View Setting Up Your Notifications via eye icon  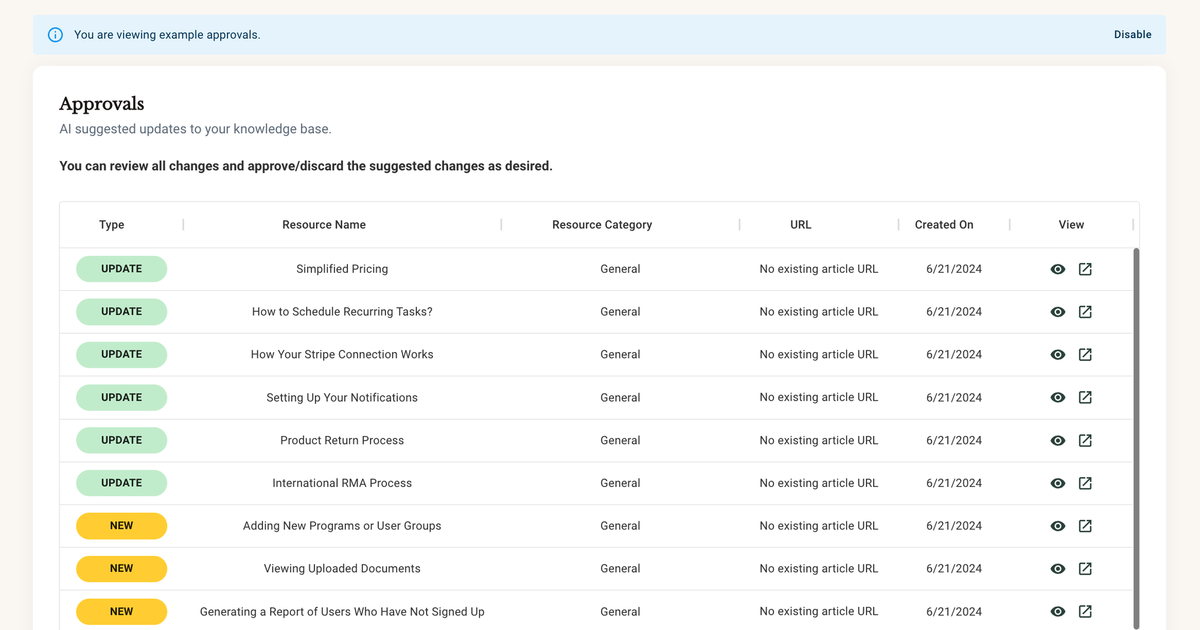click(x=1057, y=398)
